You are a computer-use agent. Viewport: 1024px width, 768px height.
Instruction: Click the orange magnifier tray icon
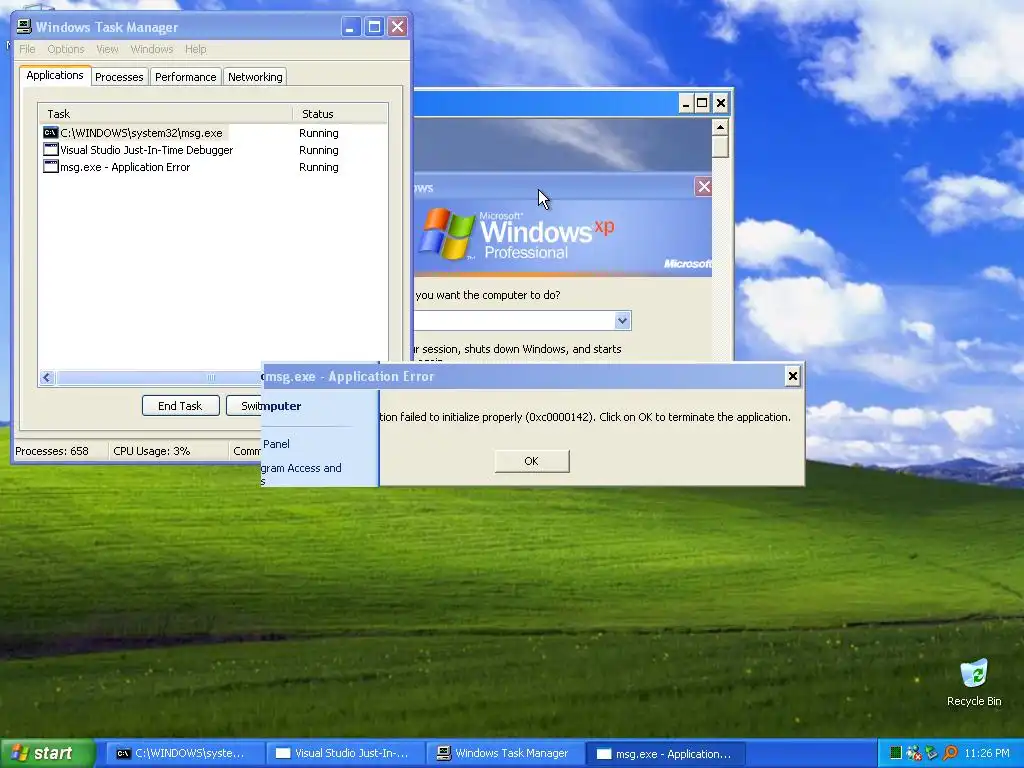(950, 753)
